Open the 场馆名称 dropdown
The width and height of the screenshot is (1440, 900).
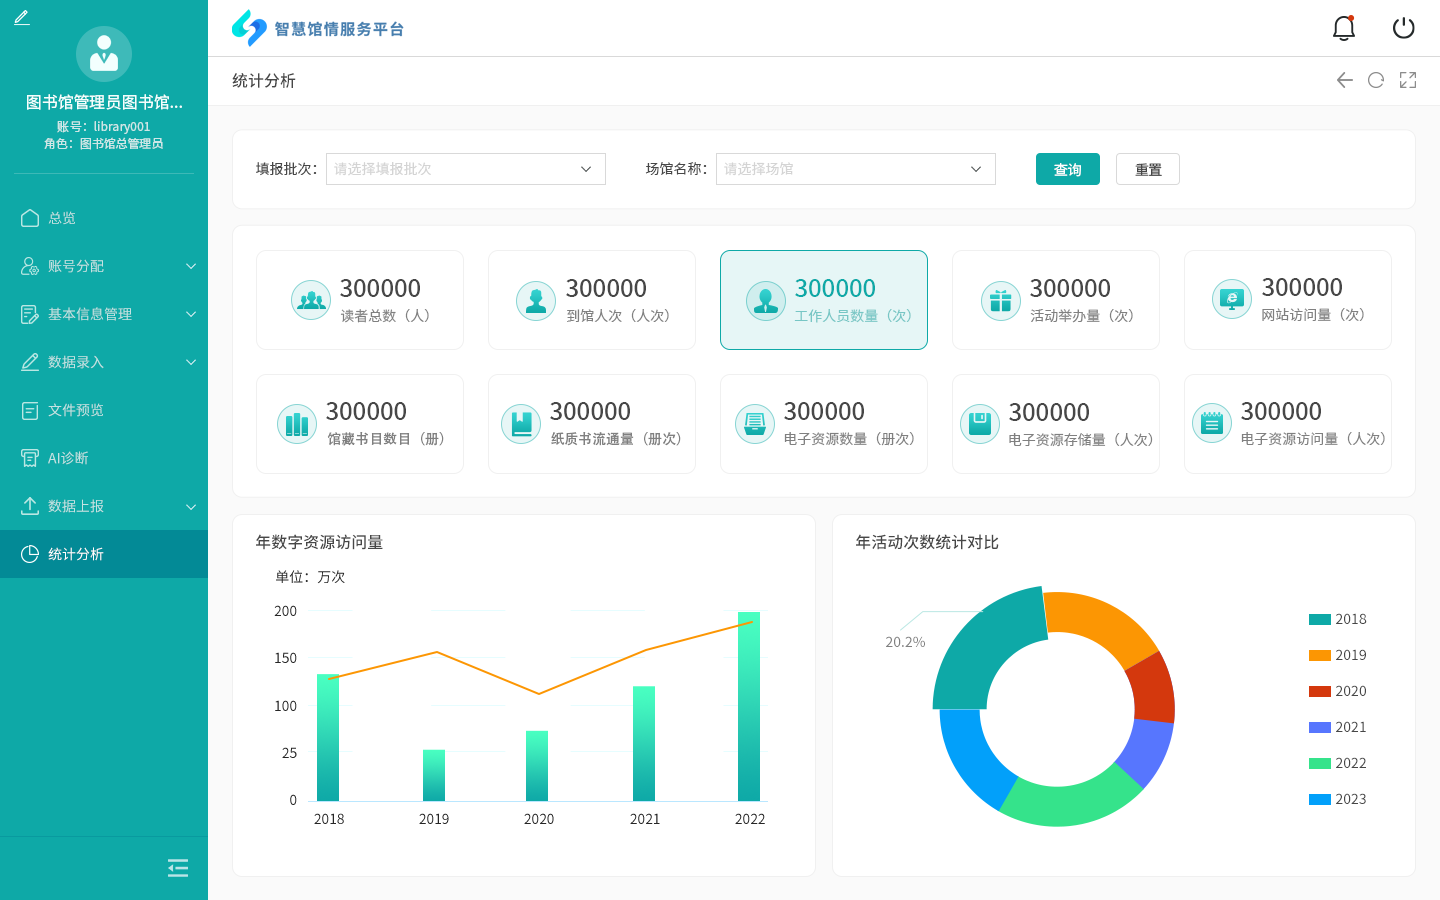[855, 169]
